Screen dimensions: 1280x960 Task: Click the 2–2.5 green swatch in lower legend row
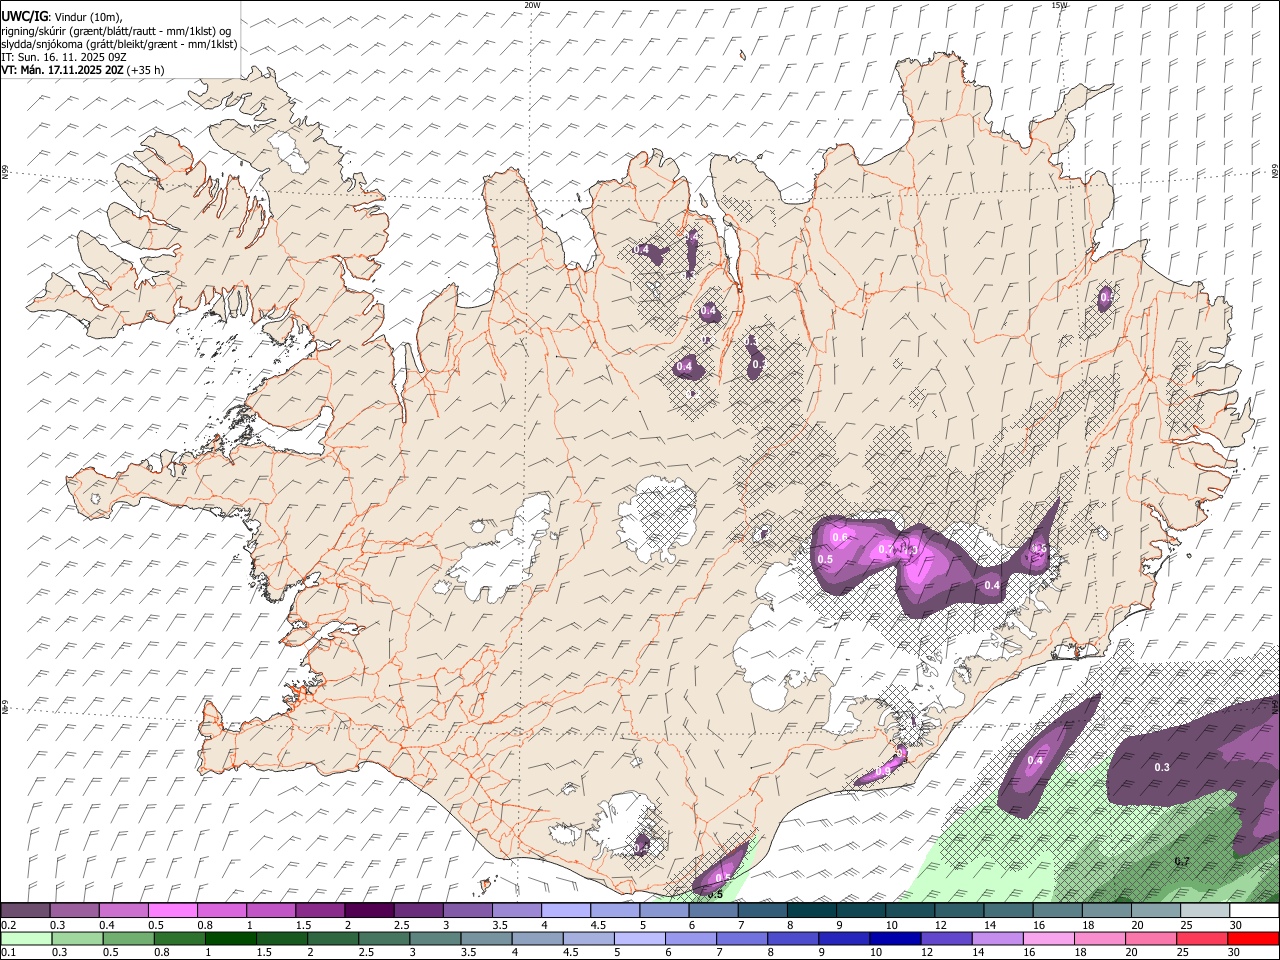coord(333,939)
